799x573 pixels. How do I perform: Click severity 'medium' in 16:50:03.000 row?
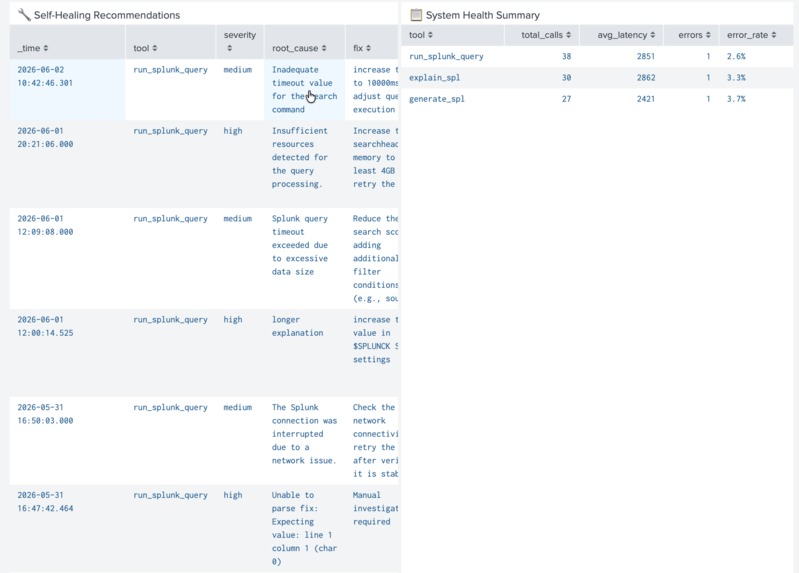pos(237,407)
